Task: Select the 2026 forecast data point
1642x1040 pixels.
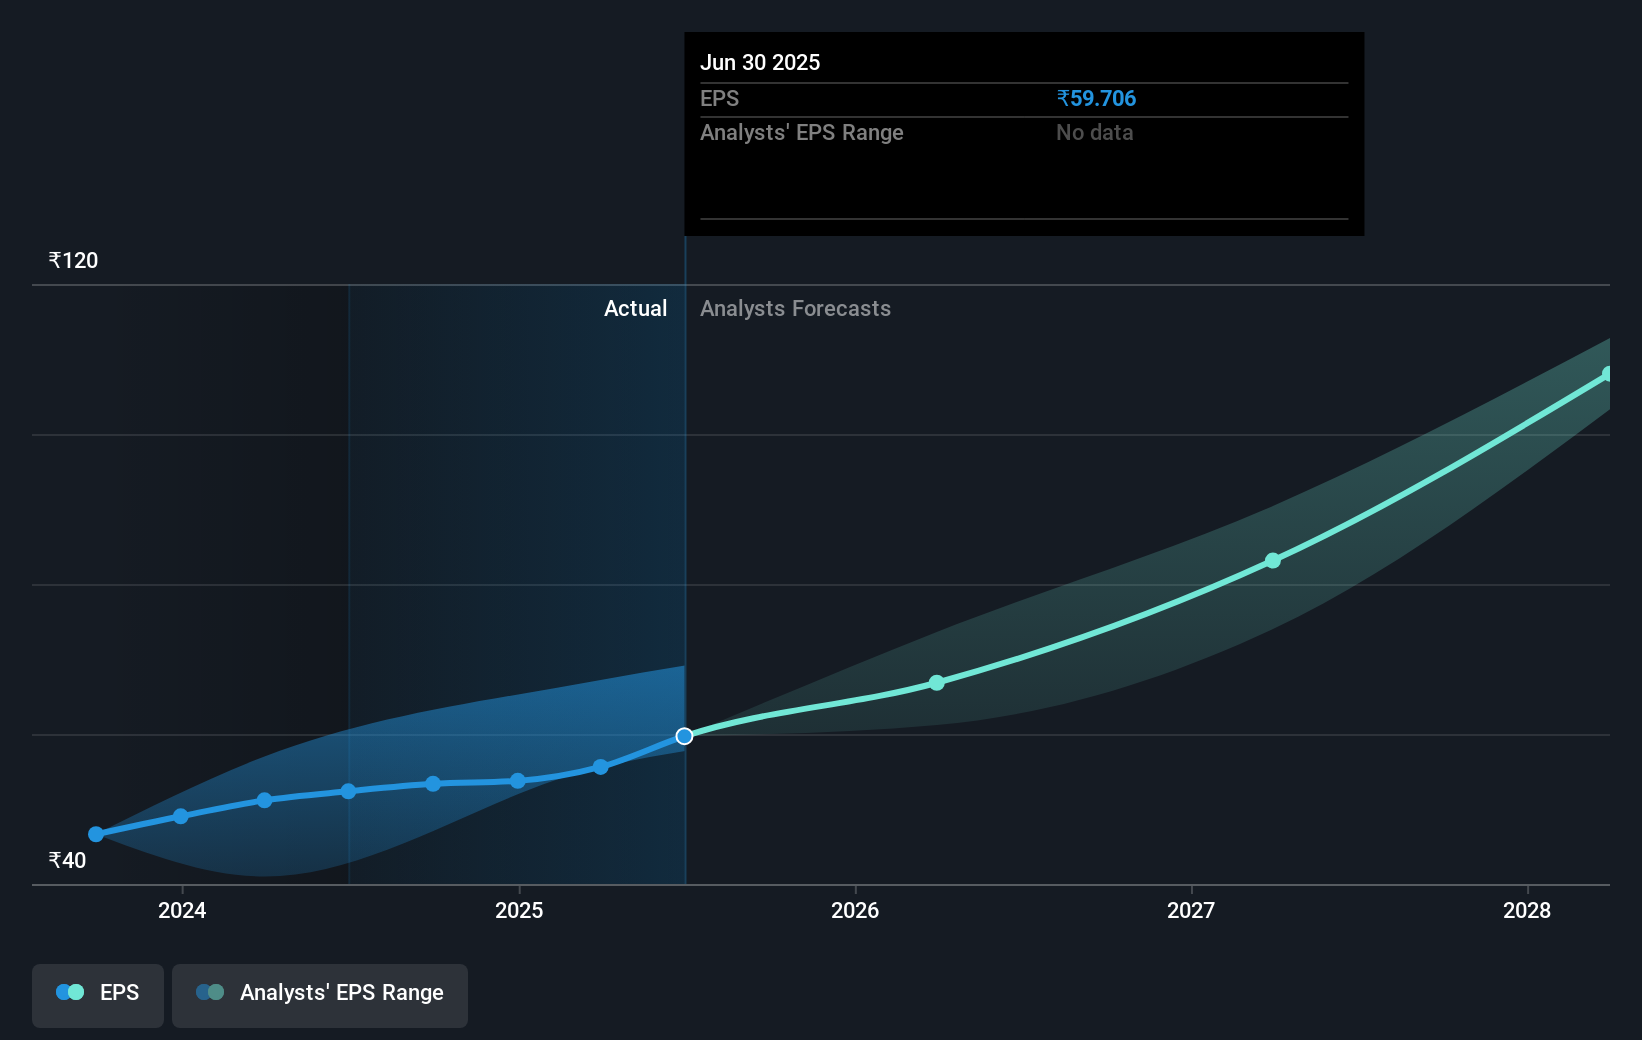Action: point(936,682)
